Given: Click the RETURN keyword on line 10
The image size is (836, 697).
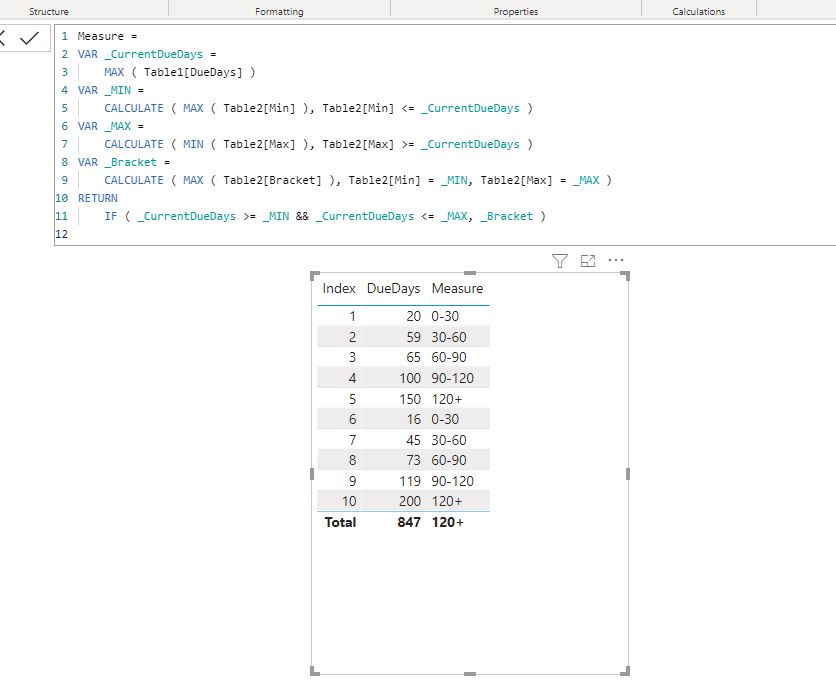Looking at the screenshot, I should (98, 198).
